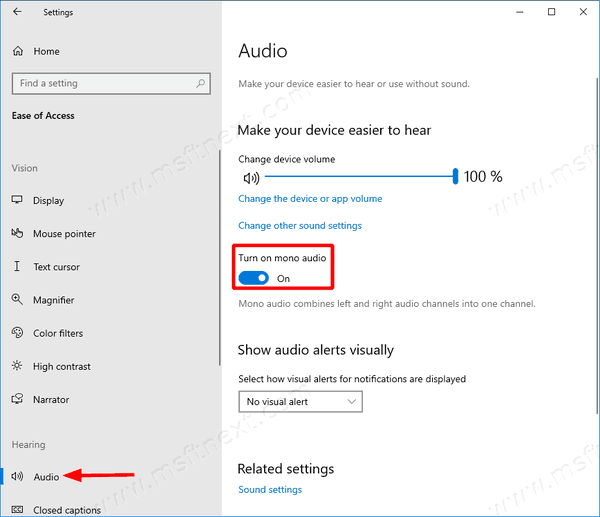Click the Color filters palette icon
This screenshot has width=600, height=517.
click(17, 333)
